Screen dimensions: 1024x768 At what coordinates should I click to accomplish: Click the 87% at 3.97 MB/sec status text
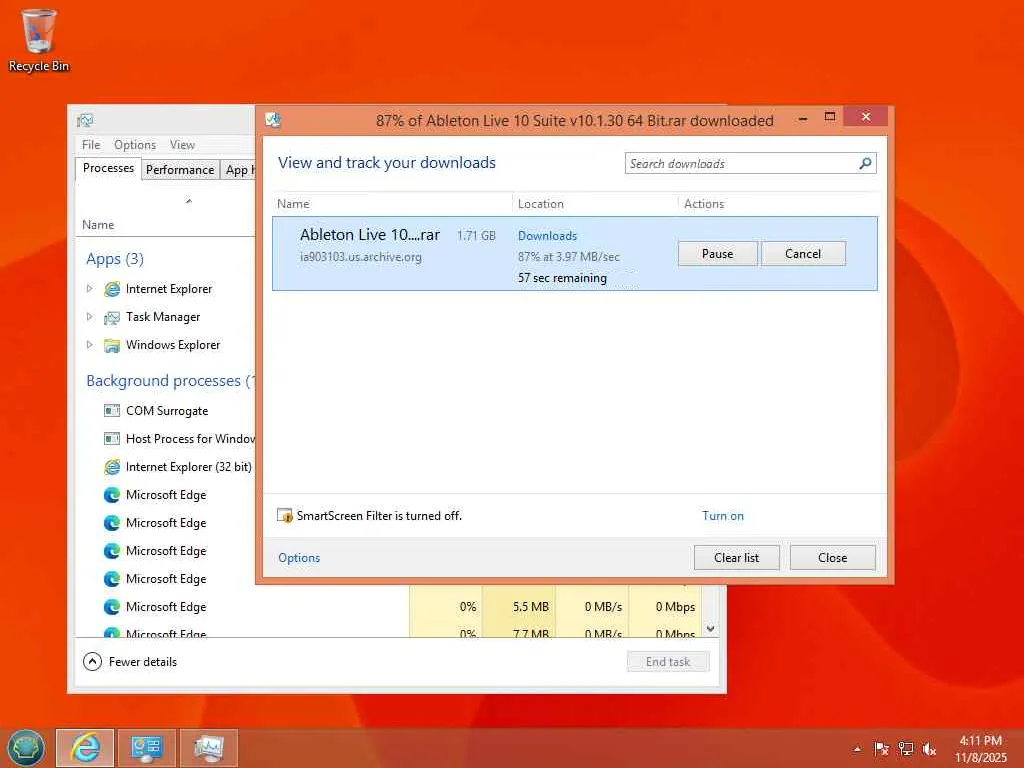point(569,257)
